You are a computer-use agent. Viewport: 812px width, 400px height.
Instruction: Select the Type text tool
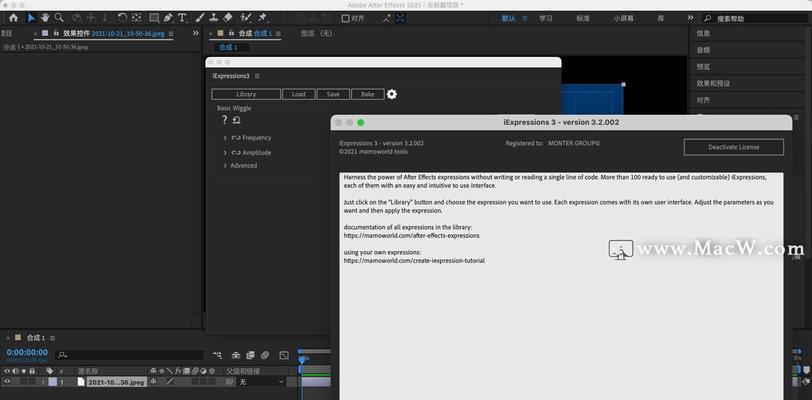pos(182,18)
